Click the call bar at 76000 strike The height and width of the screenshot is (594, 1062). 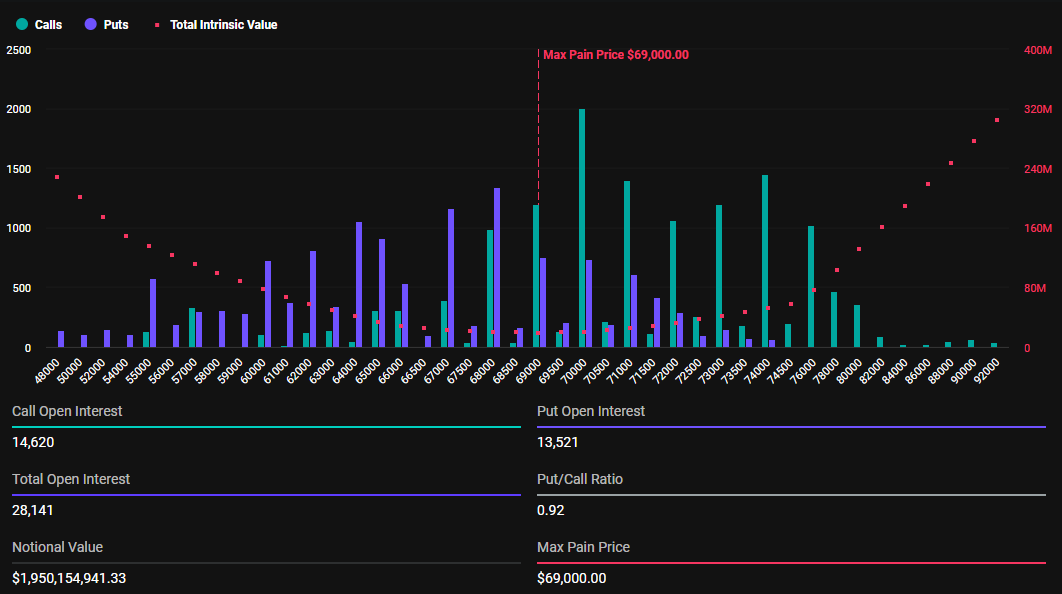point(811,287)
